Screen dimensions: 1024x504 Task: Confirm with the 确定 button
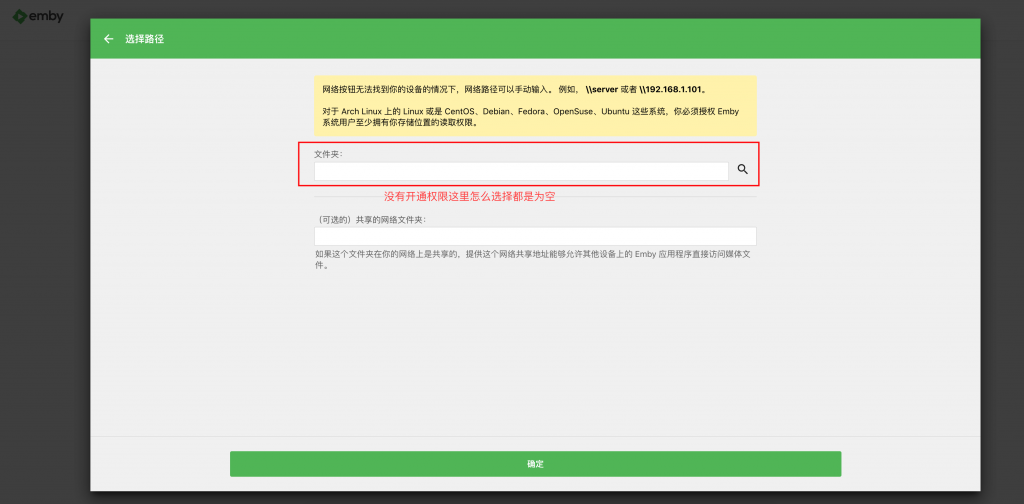click(x=535, y=464)
